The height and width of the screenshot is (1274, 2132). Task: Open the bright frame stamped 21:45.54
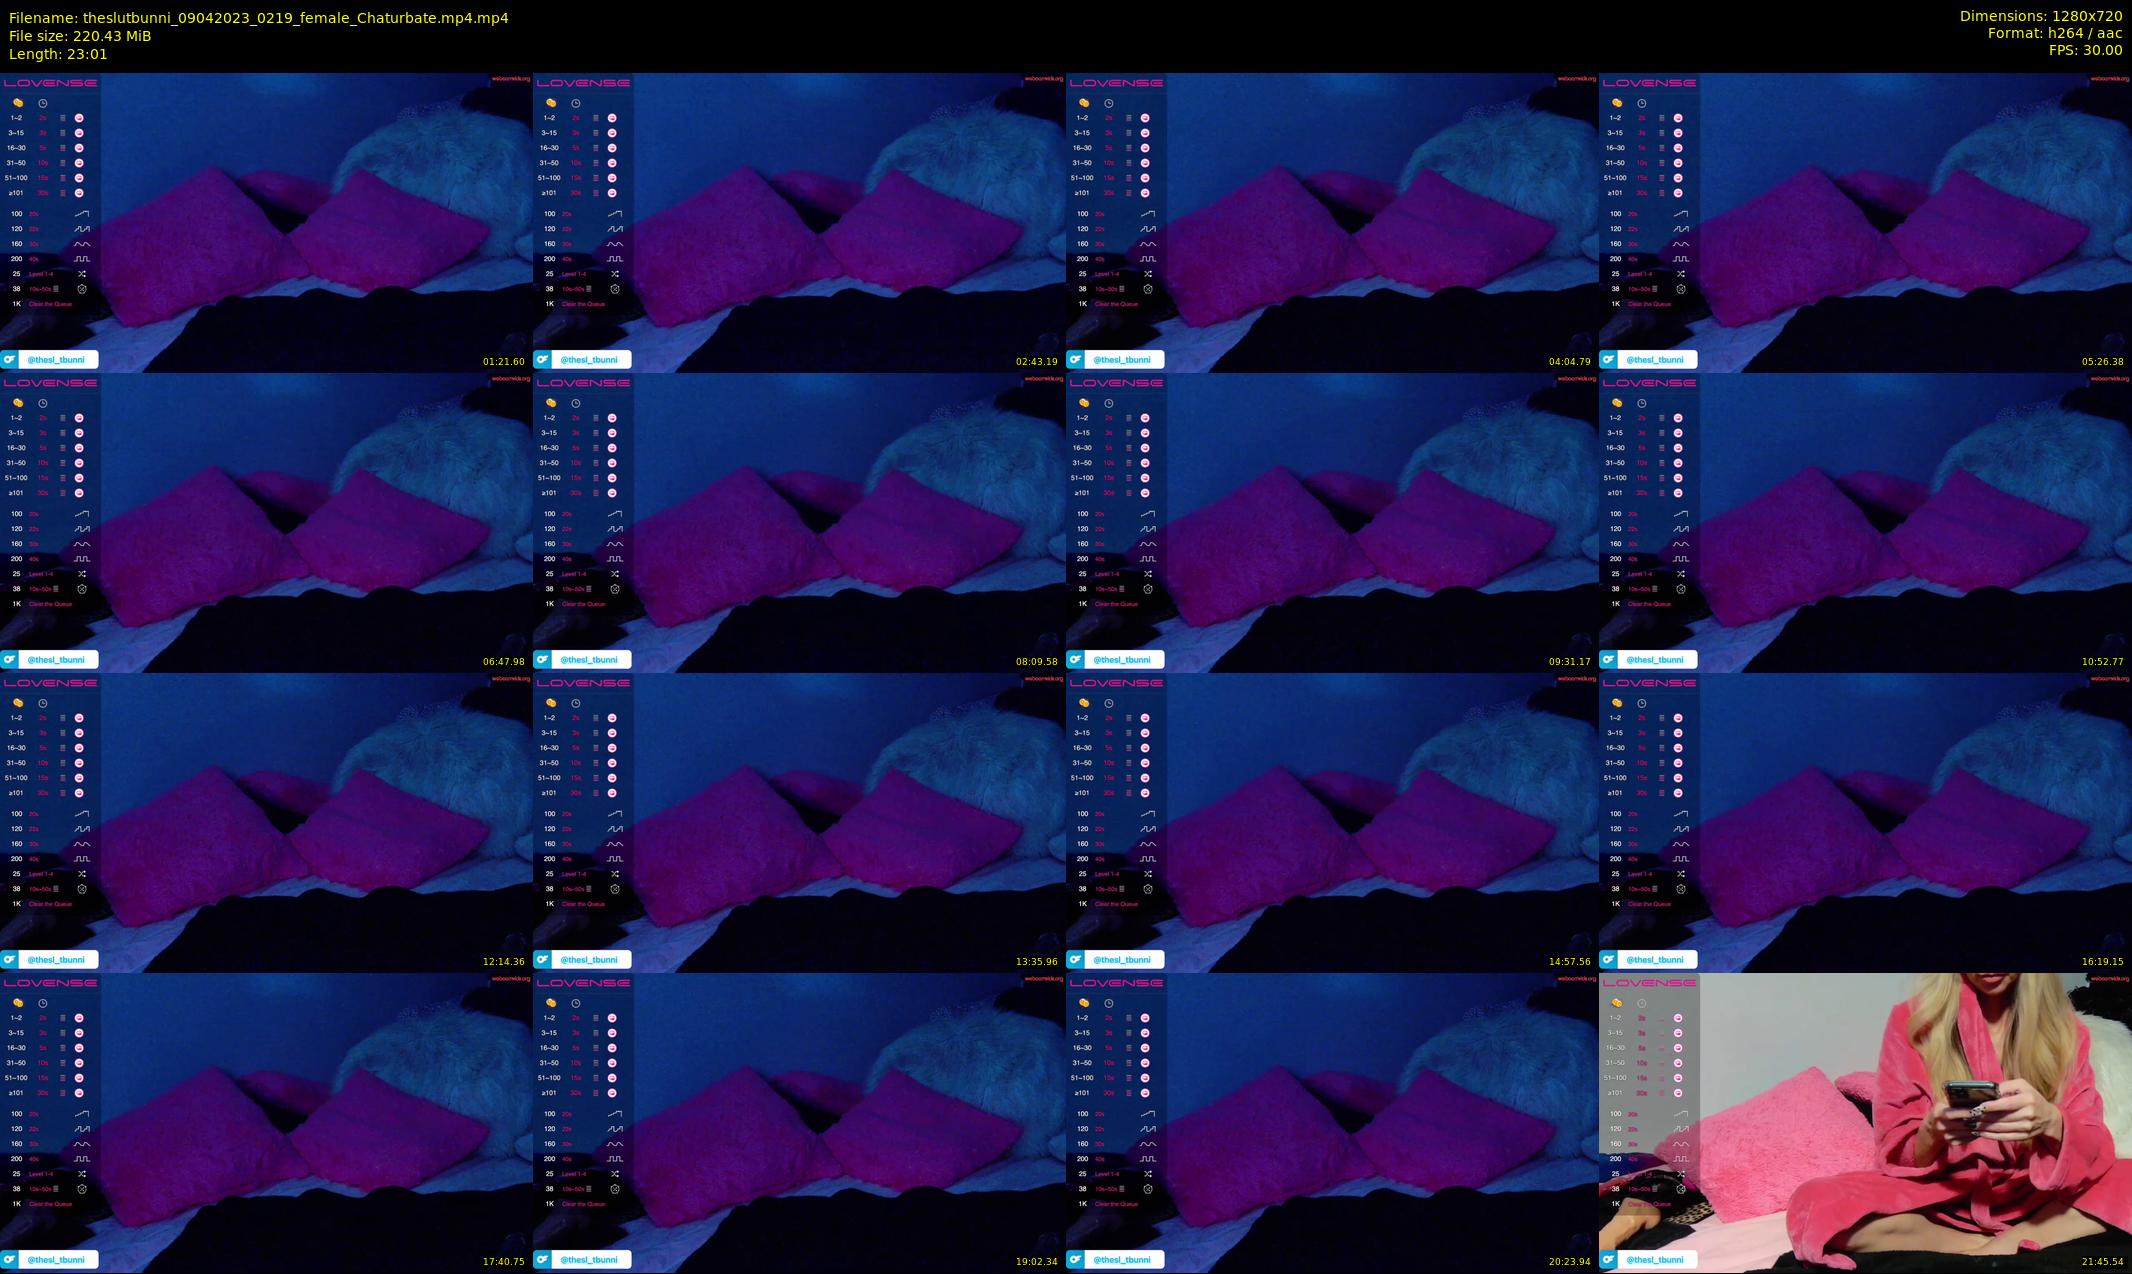1865,1122
